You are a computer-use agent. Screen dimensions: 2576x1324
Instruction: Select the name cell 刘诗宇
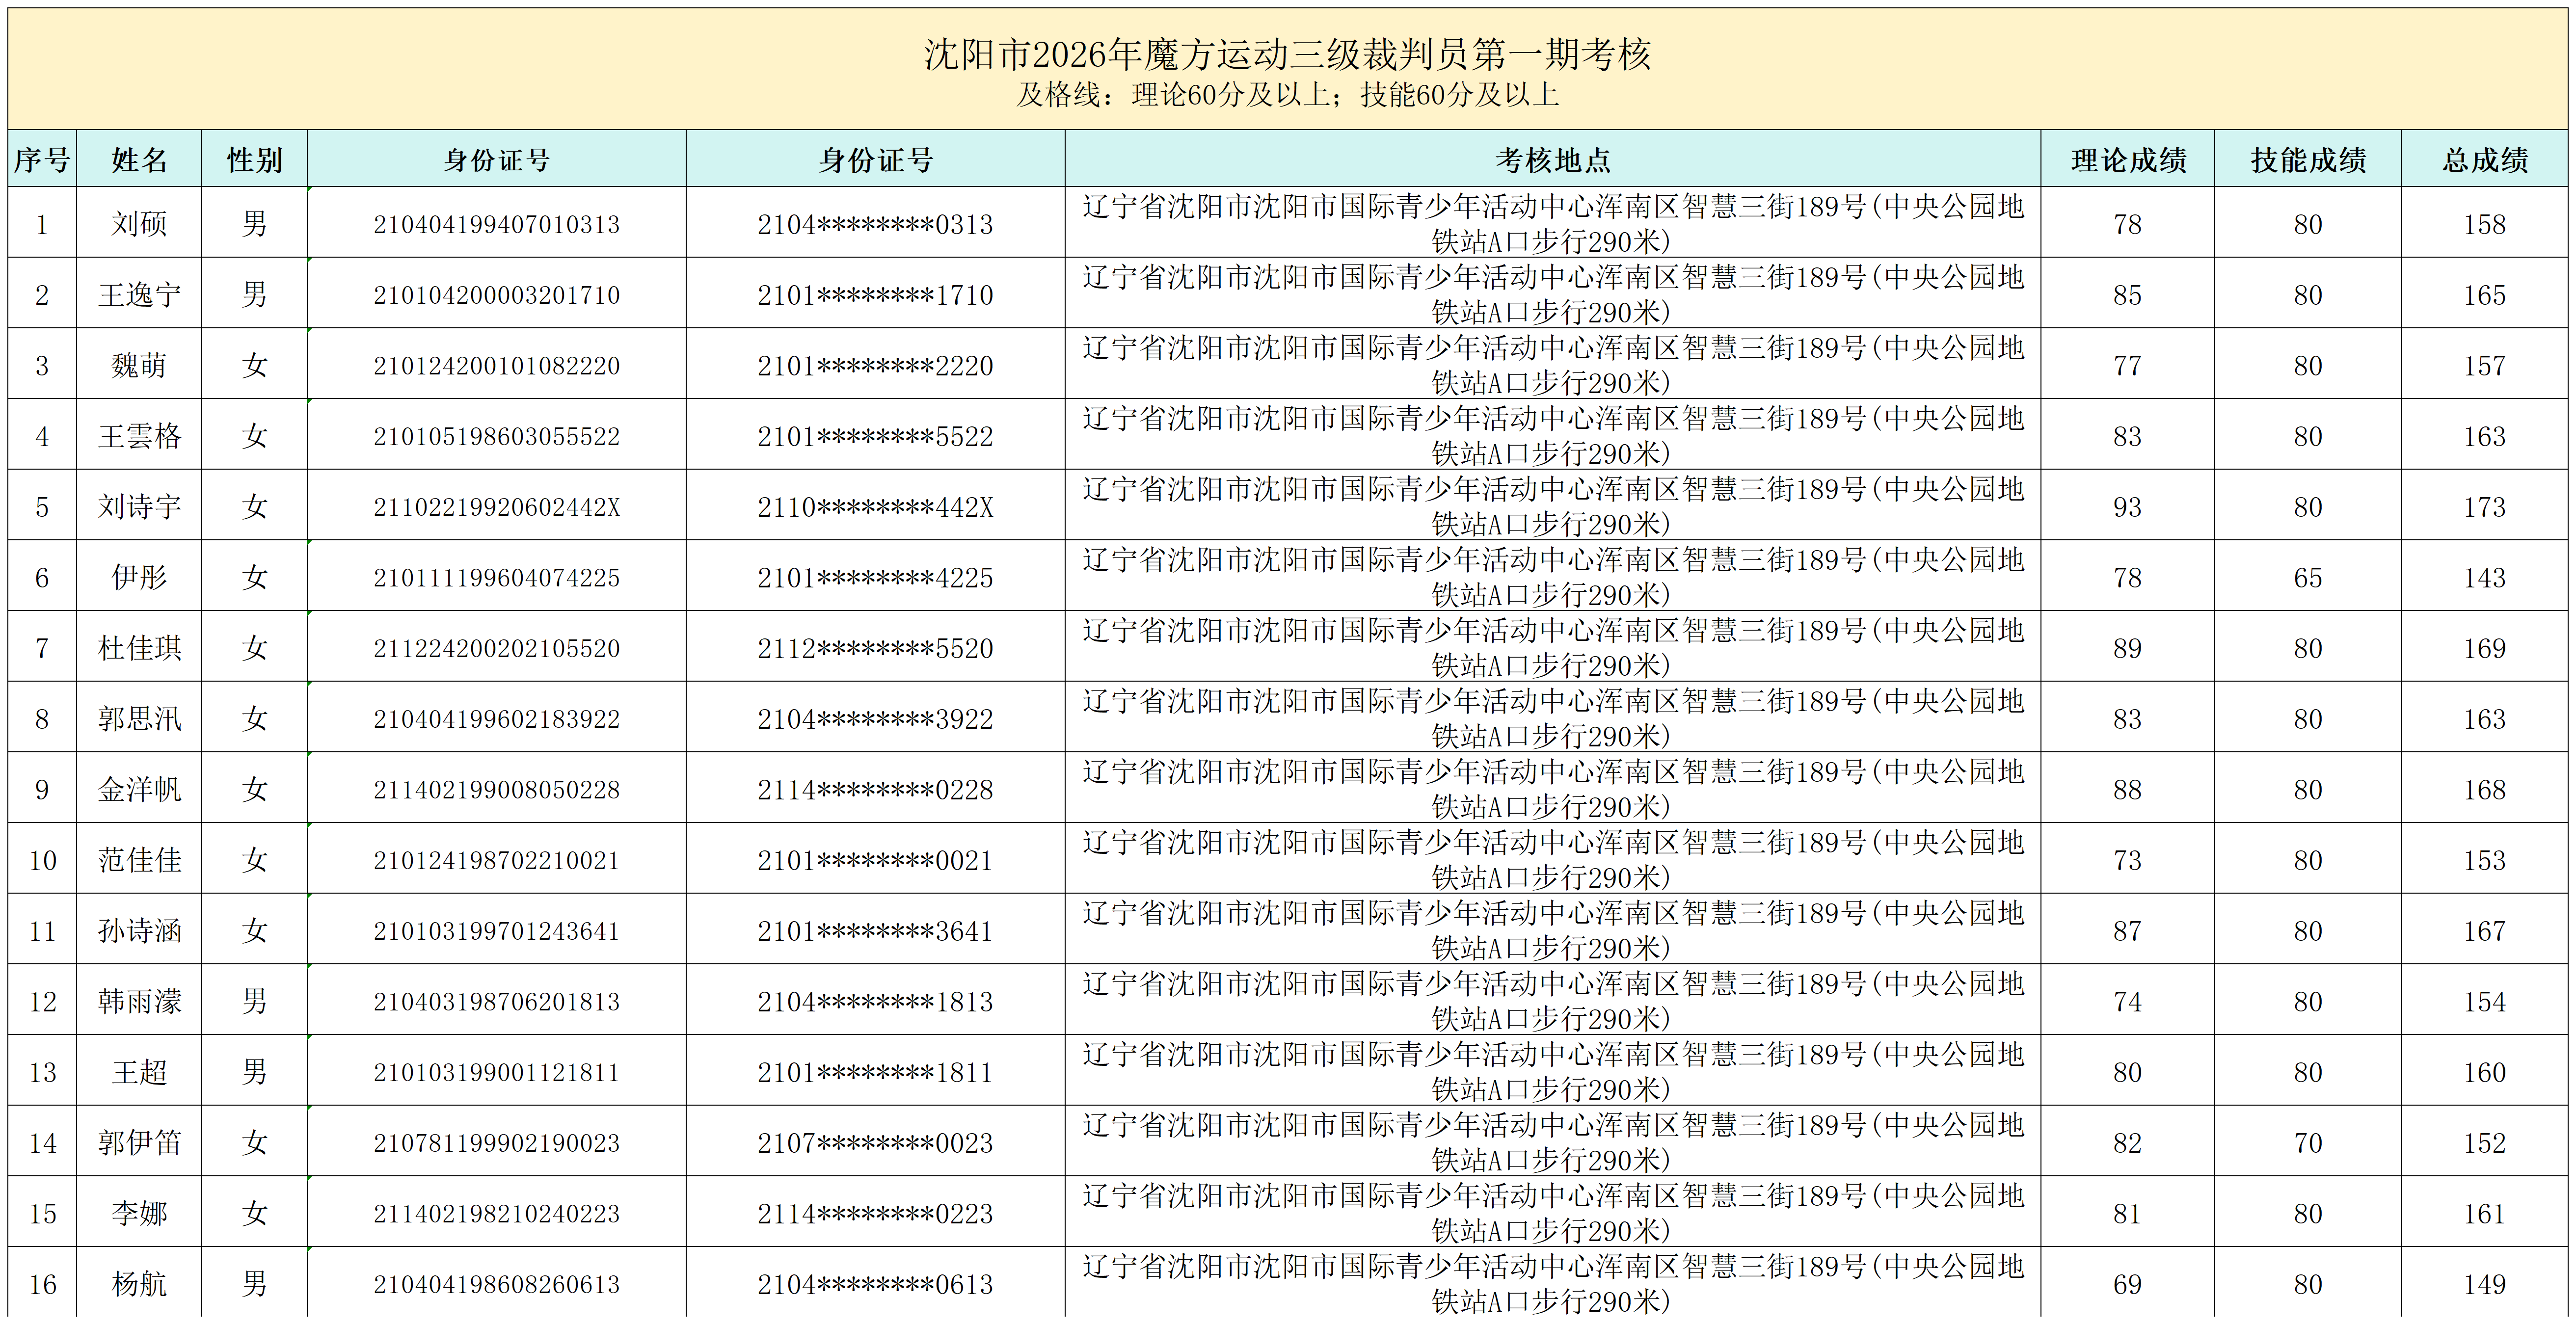(139, 506)
